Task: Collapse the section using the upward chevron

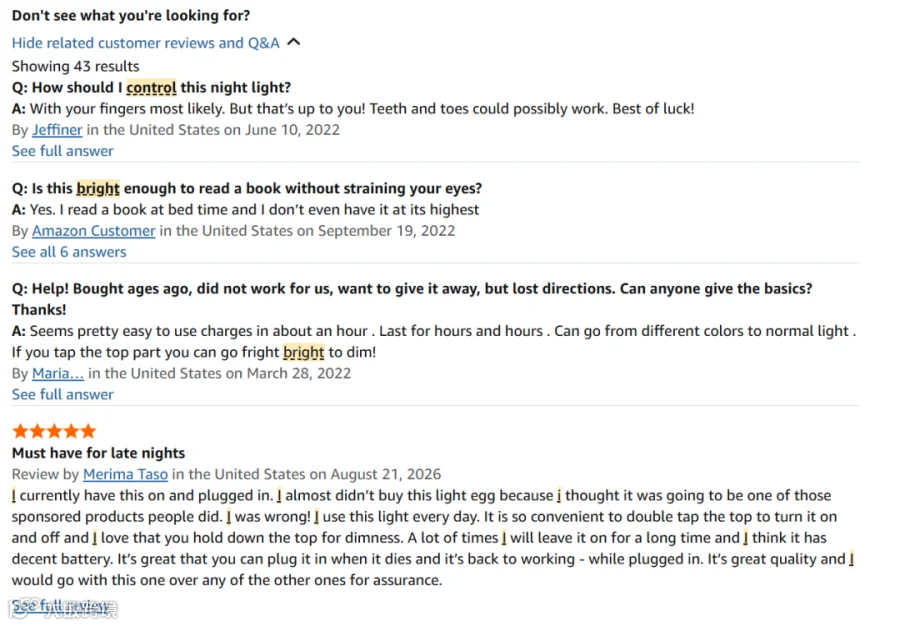Action: point(293,42)
